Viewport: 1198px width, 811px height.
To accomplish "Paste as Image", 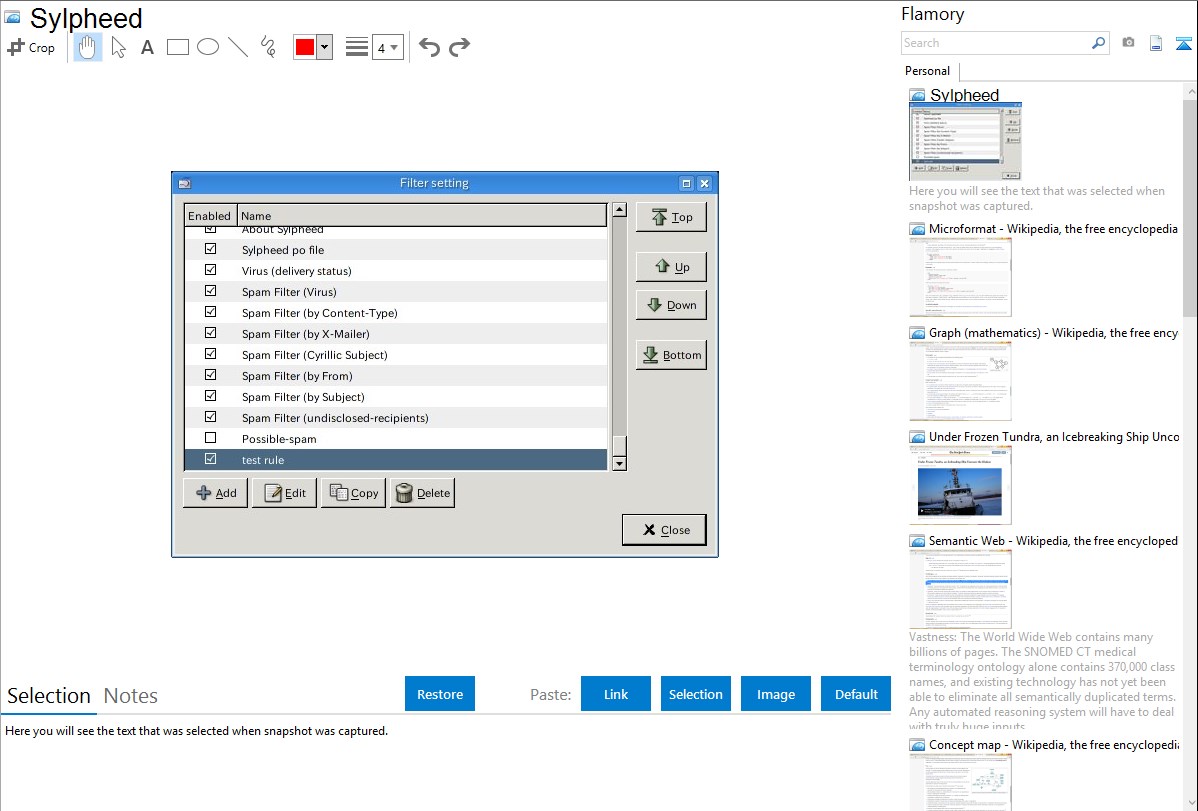I will click(775, 694).
